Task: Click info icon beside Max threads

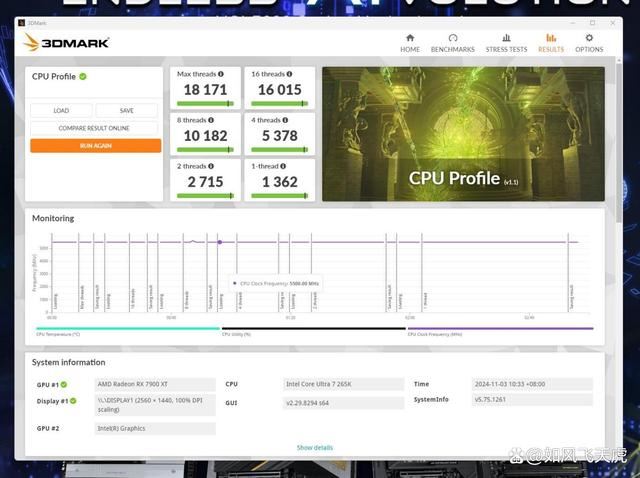Action: (221, 74)
